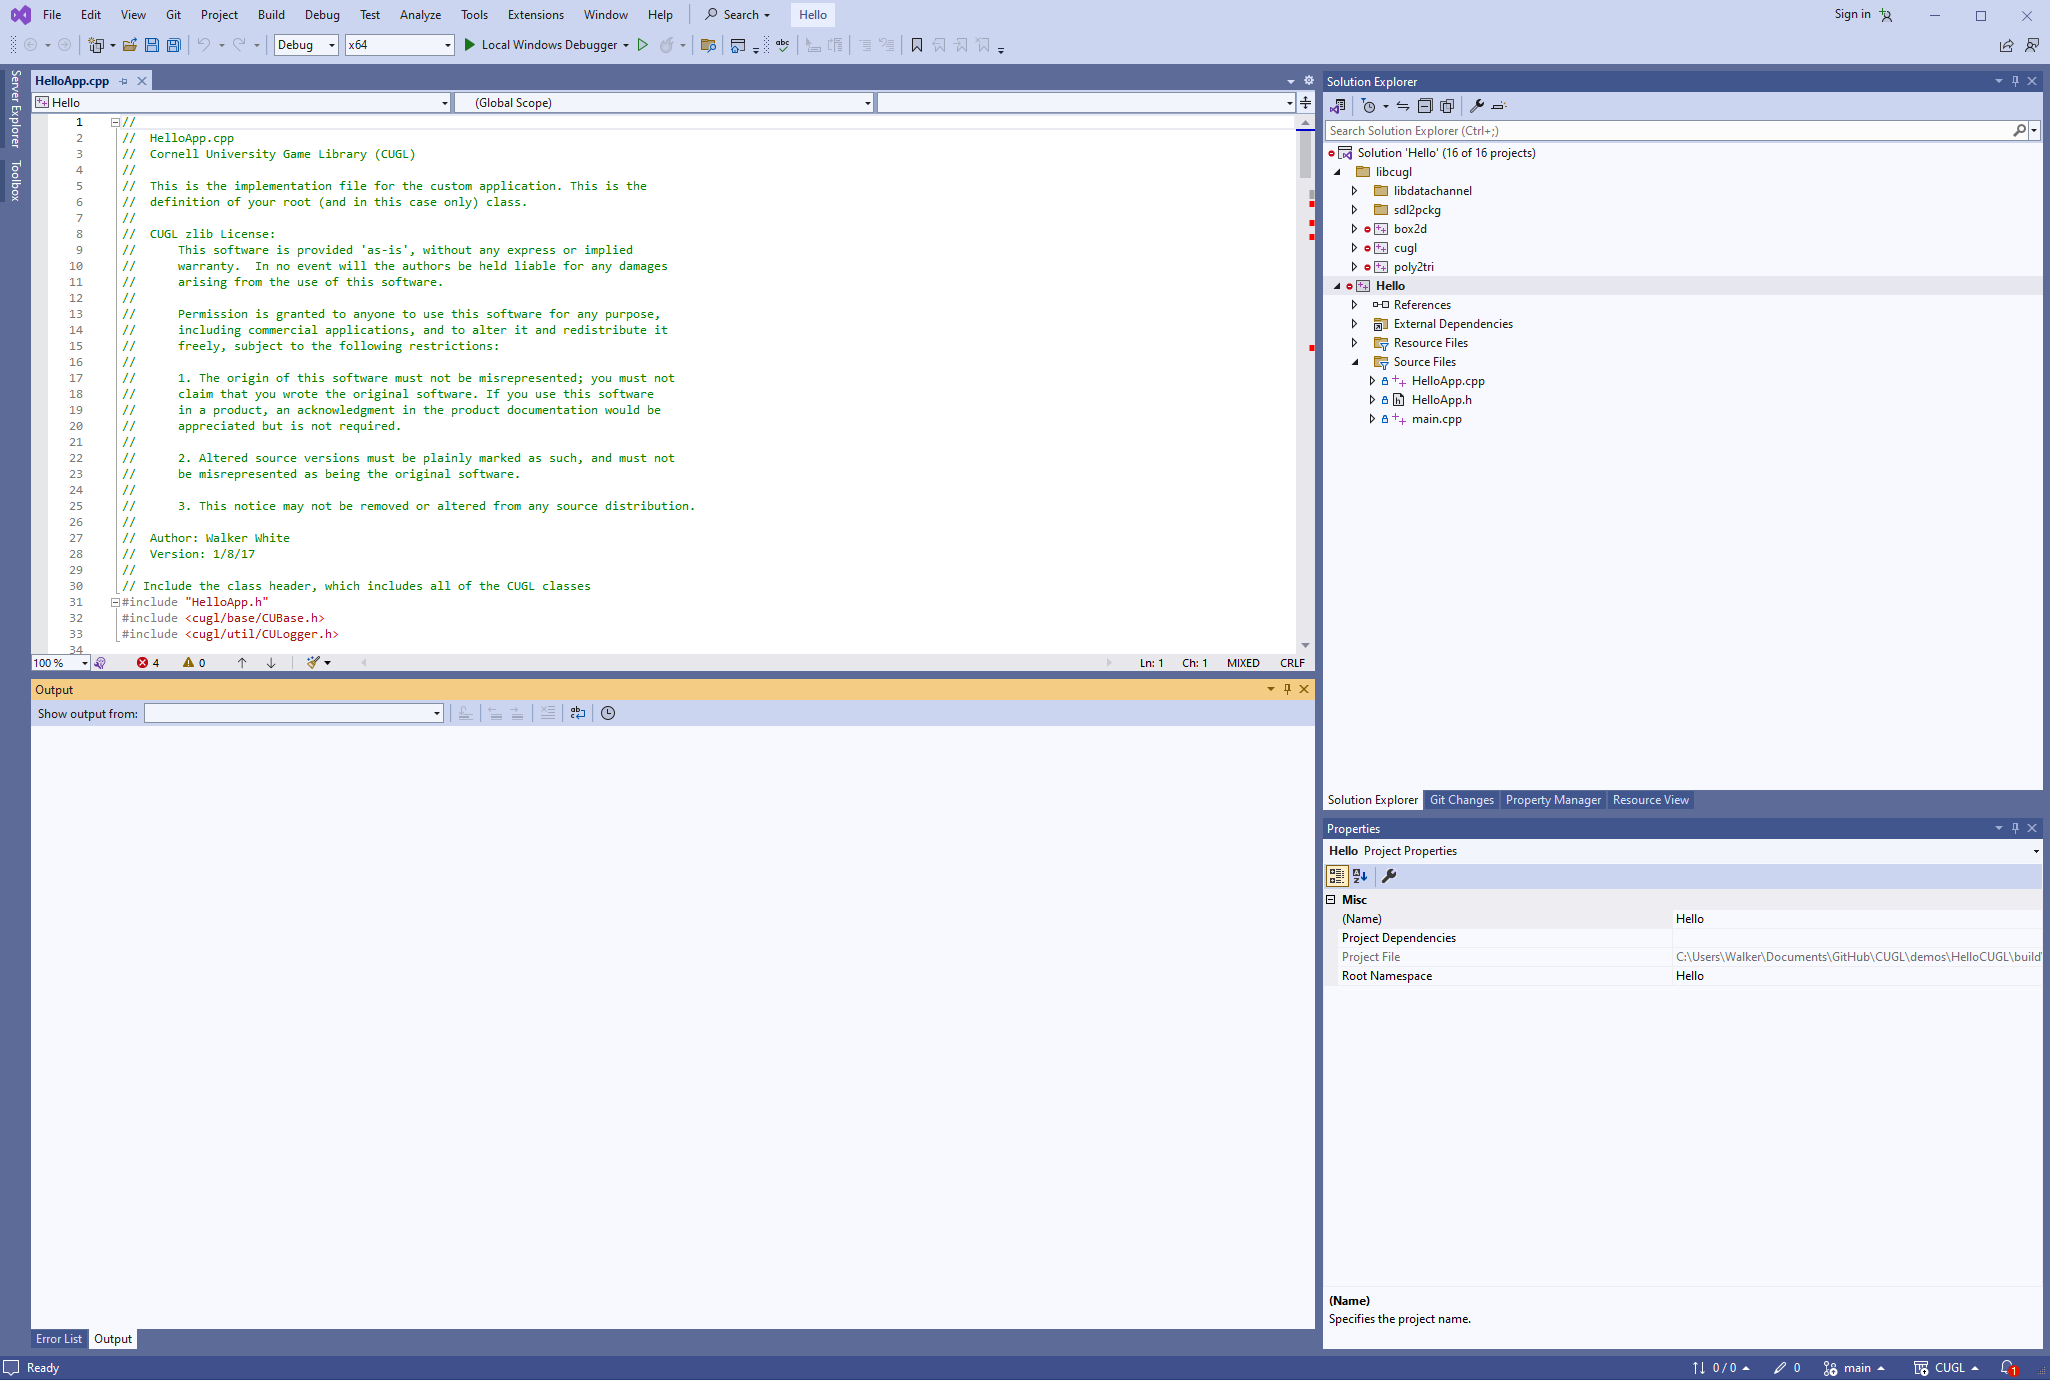Open the Build menu
2050x1380 pixels.
point(271,15)
